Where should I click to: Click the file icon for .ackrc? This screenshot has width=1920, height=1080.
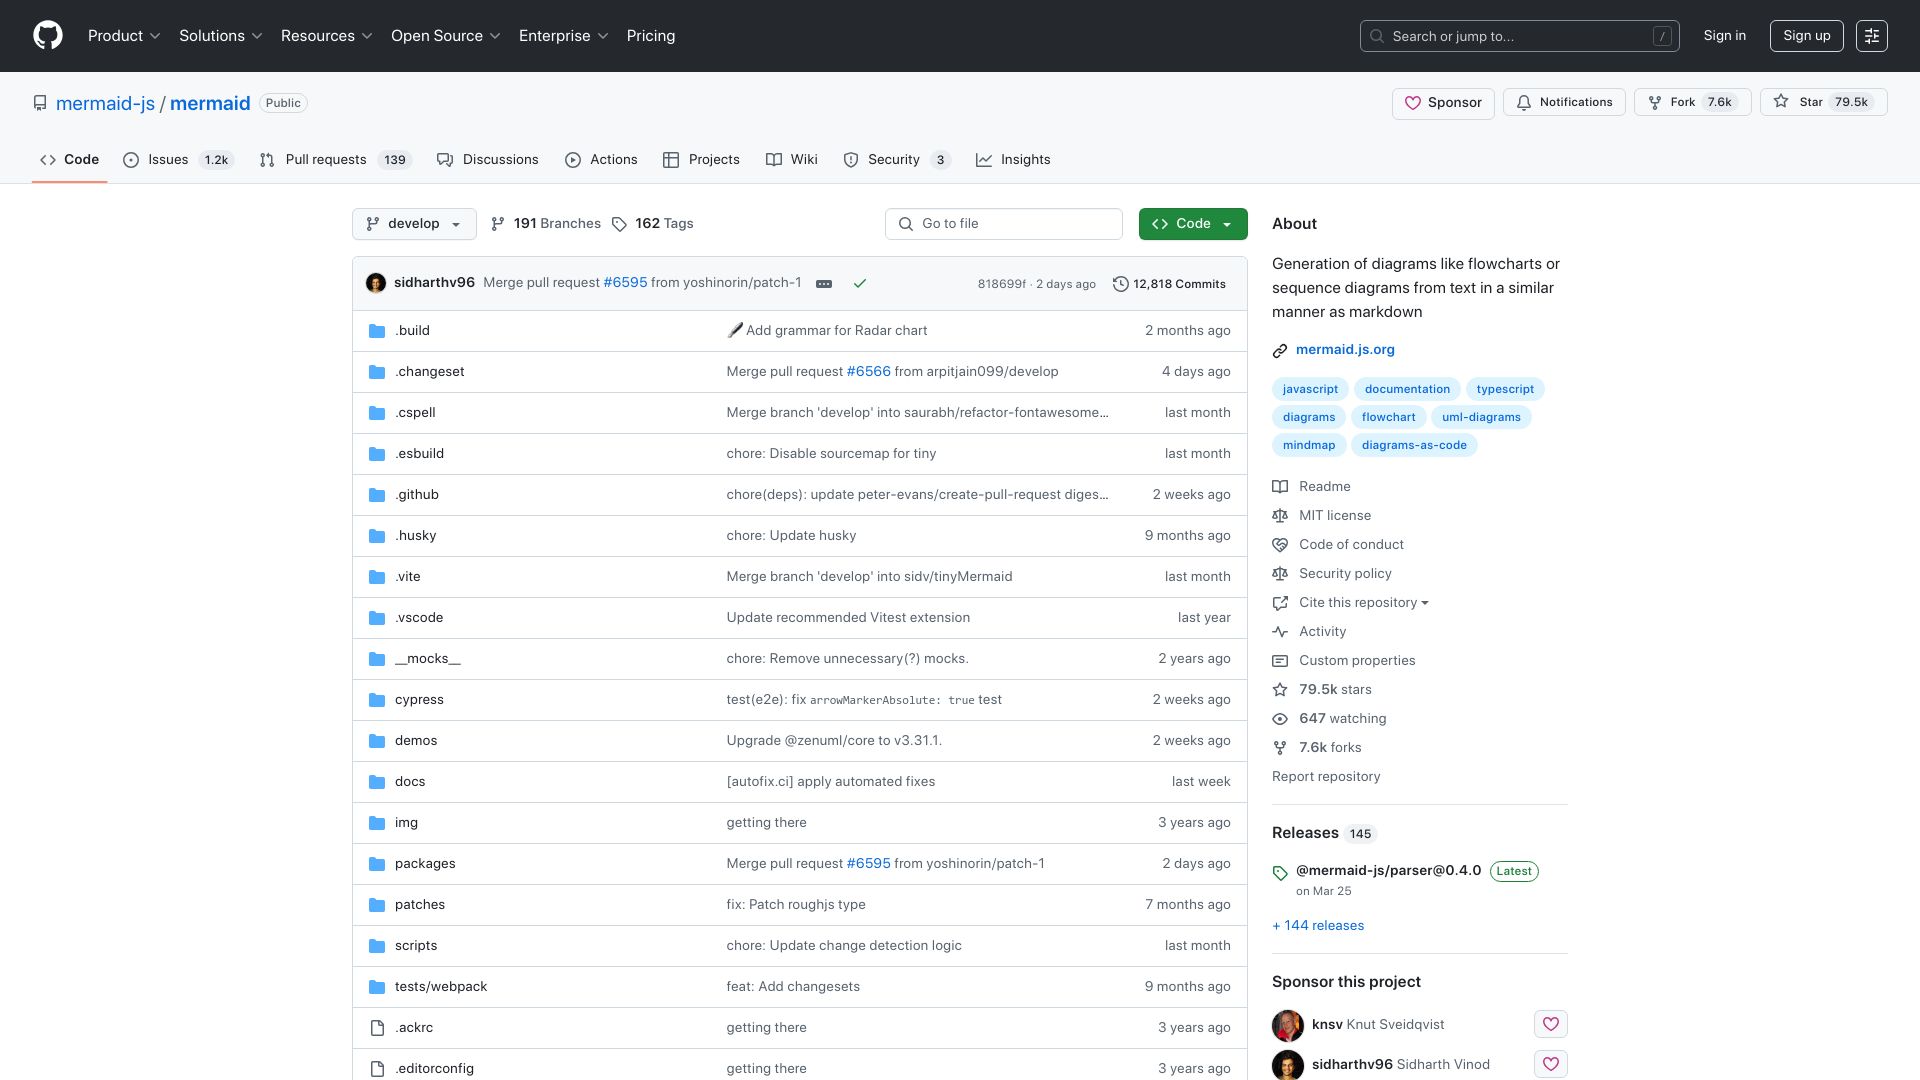tap(377, 1028)
